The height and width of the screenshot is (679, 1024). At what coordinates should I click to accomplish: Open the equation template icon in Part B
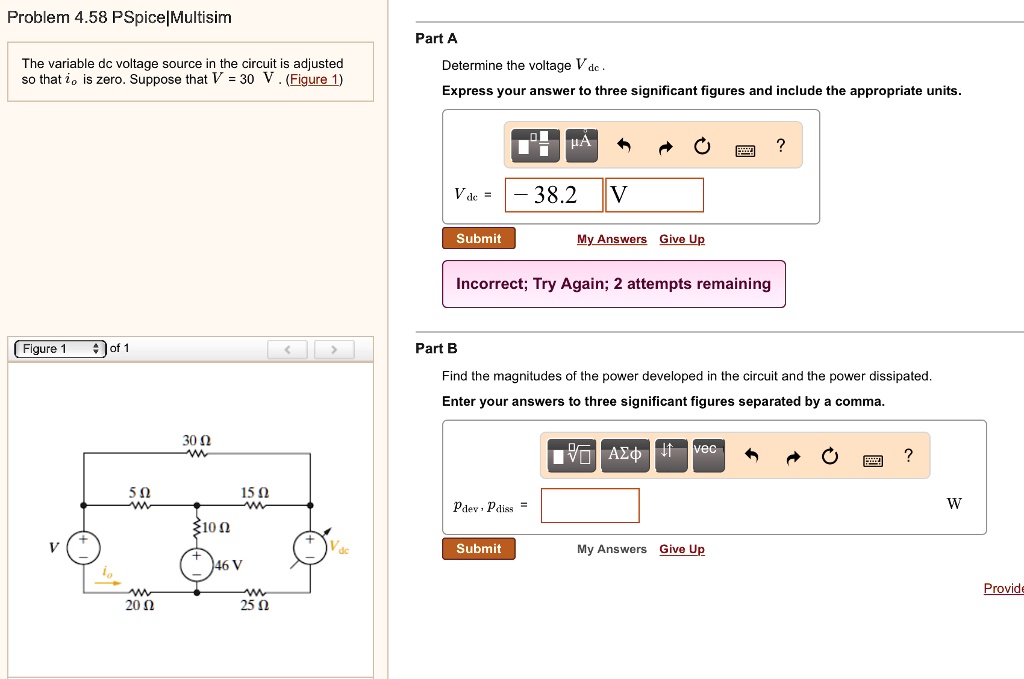568,453
